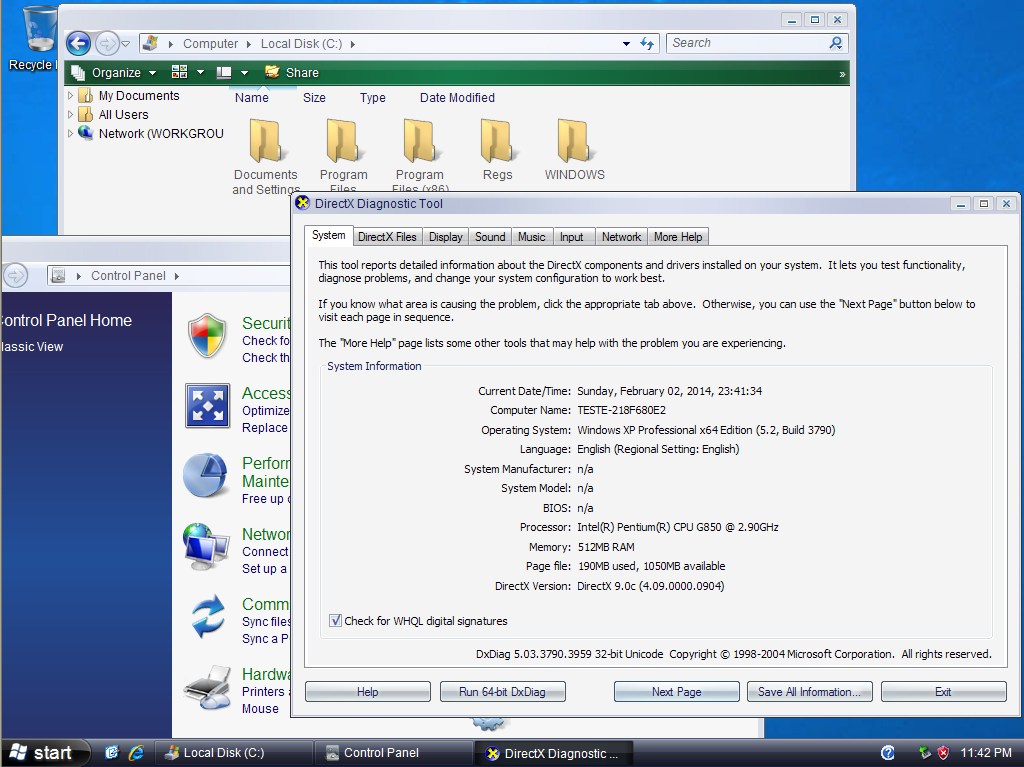
Task: Sort files by the Name column
Action: (251, 97)
